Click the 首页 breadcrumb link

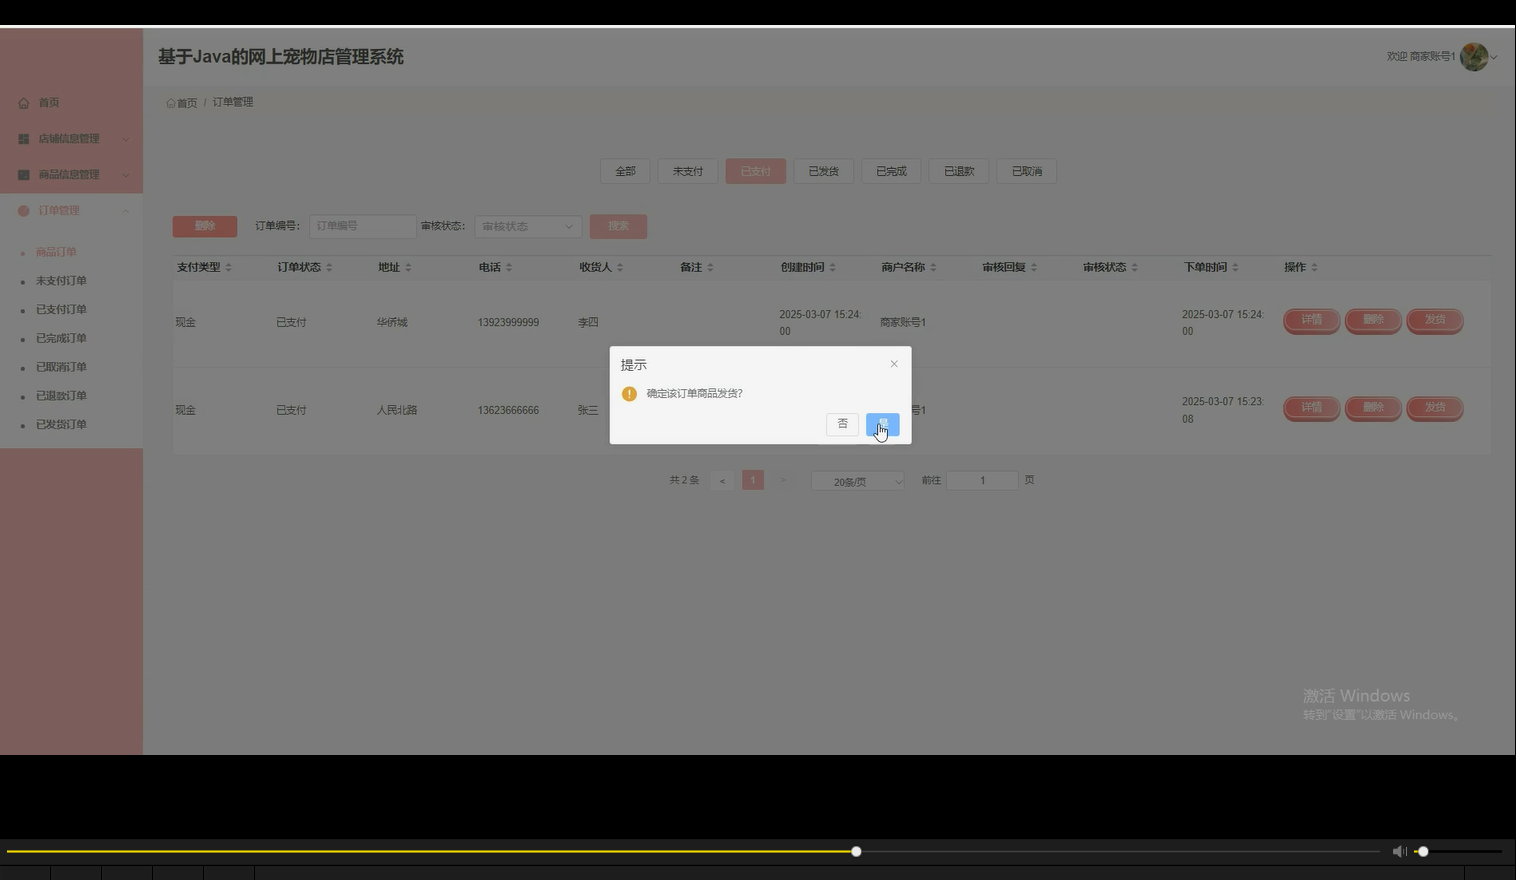[182, 103]
